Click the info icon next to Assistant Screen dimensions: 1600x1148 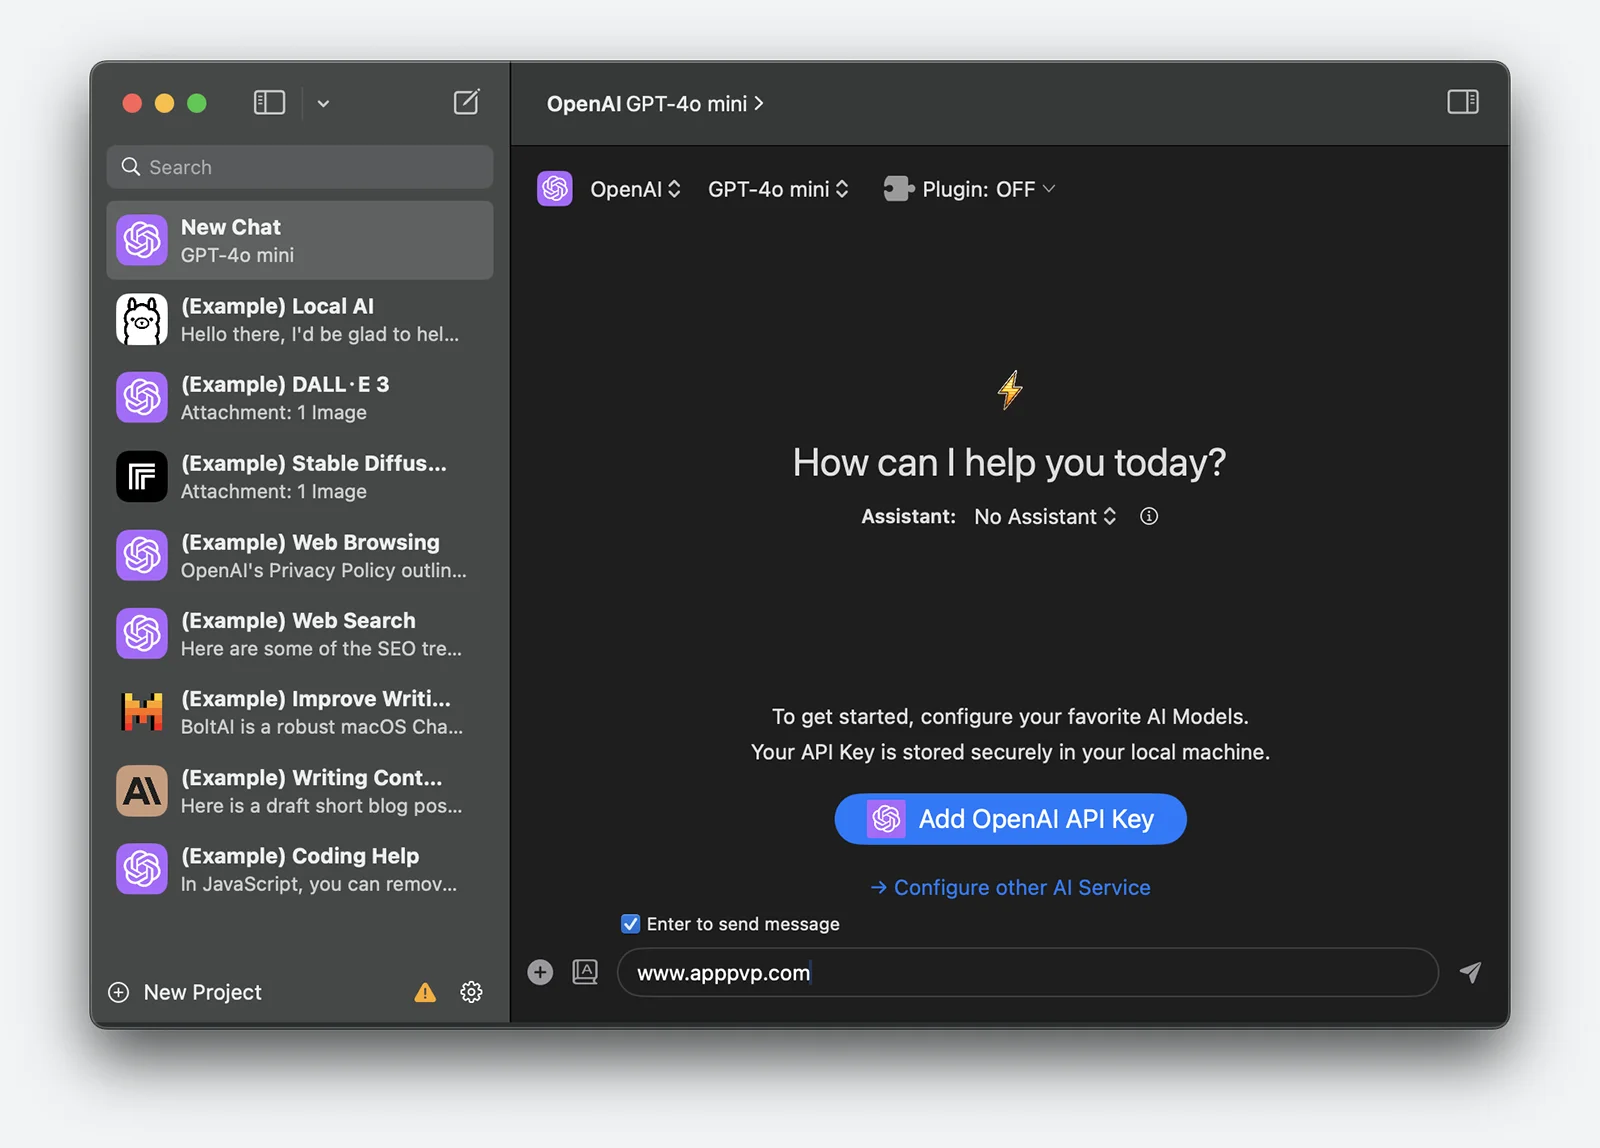(x=1149, y=516)
